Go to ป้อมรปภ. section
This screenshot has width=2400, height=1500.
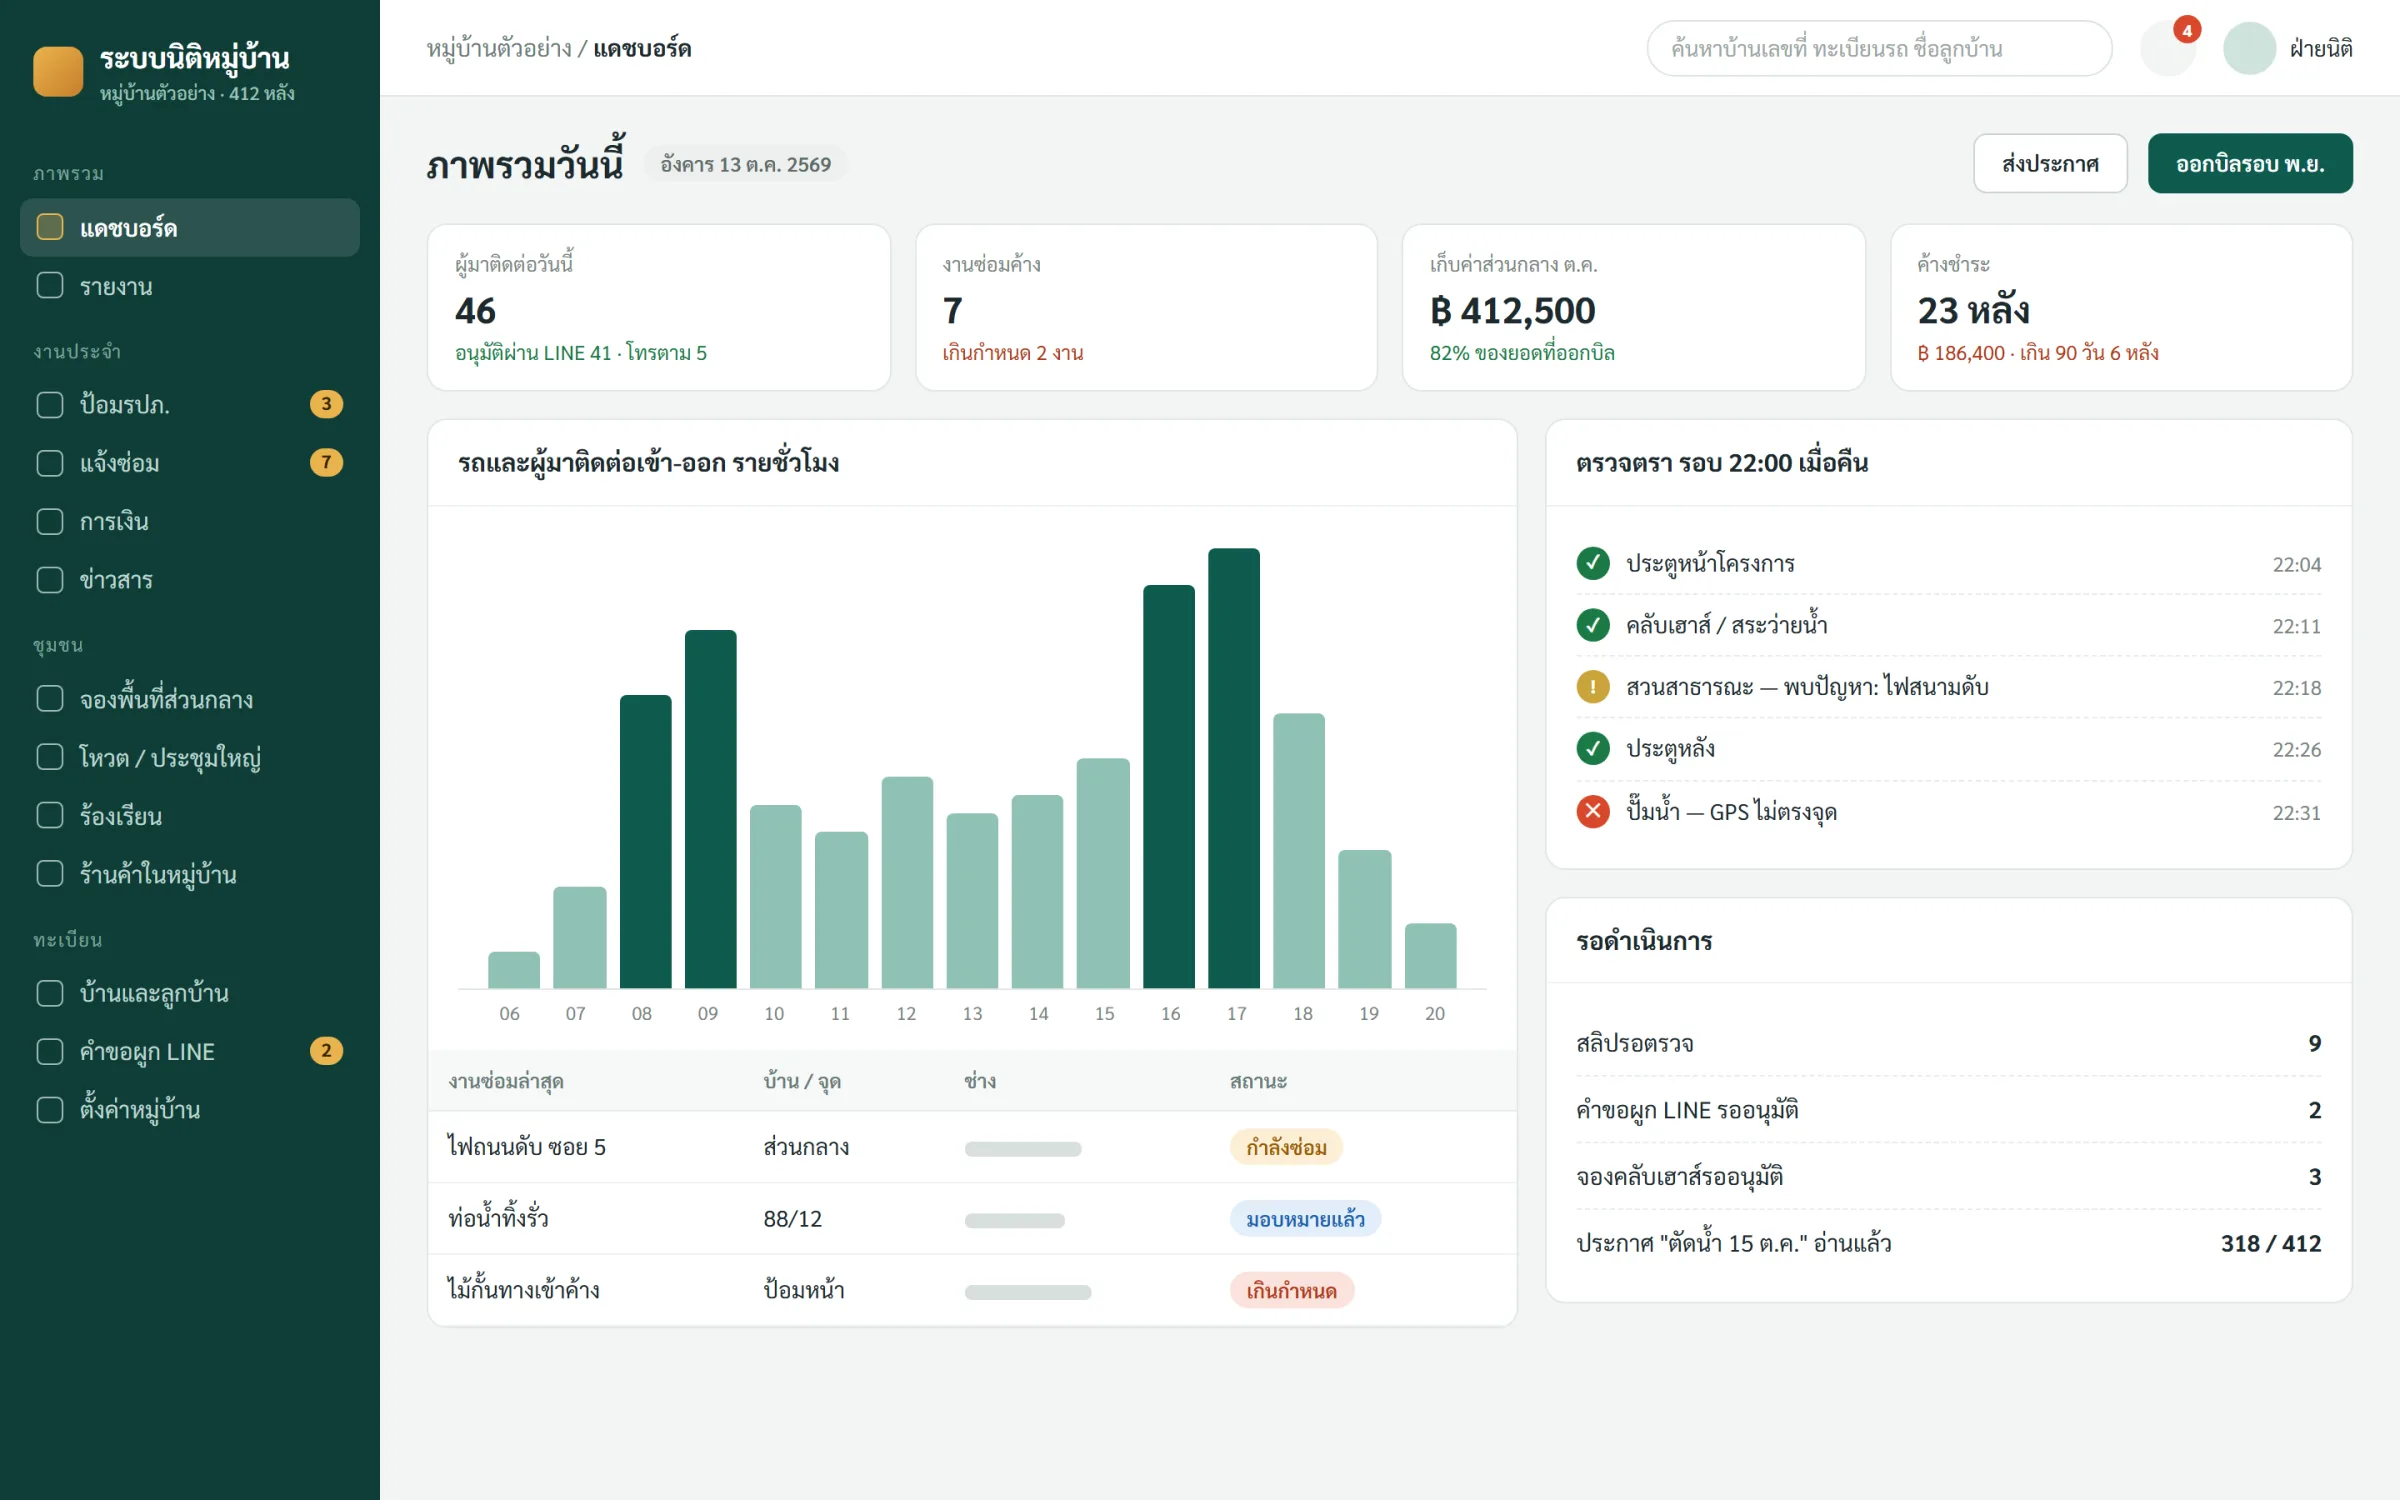point(190,404)
